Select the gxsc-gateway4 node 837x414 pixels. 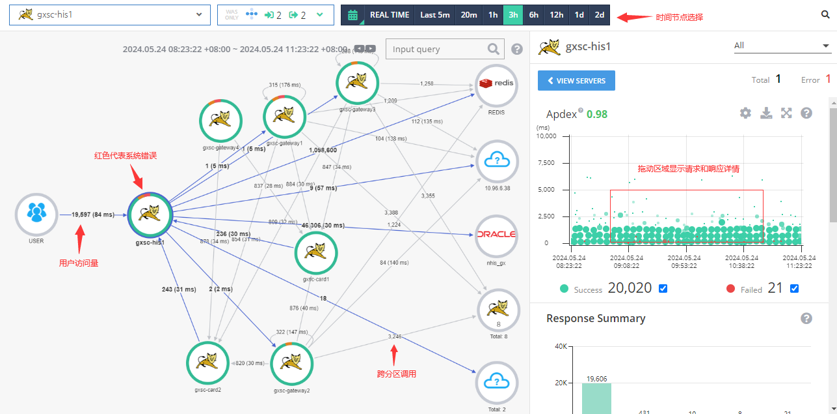click(x=221, y=121)
